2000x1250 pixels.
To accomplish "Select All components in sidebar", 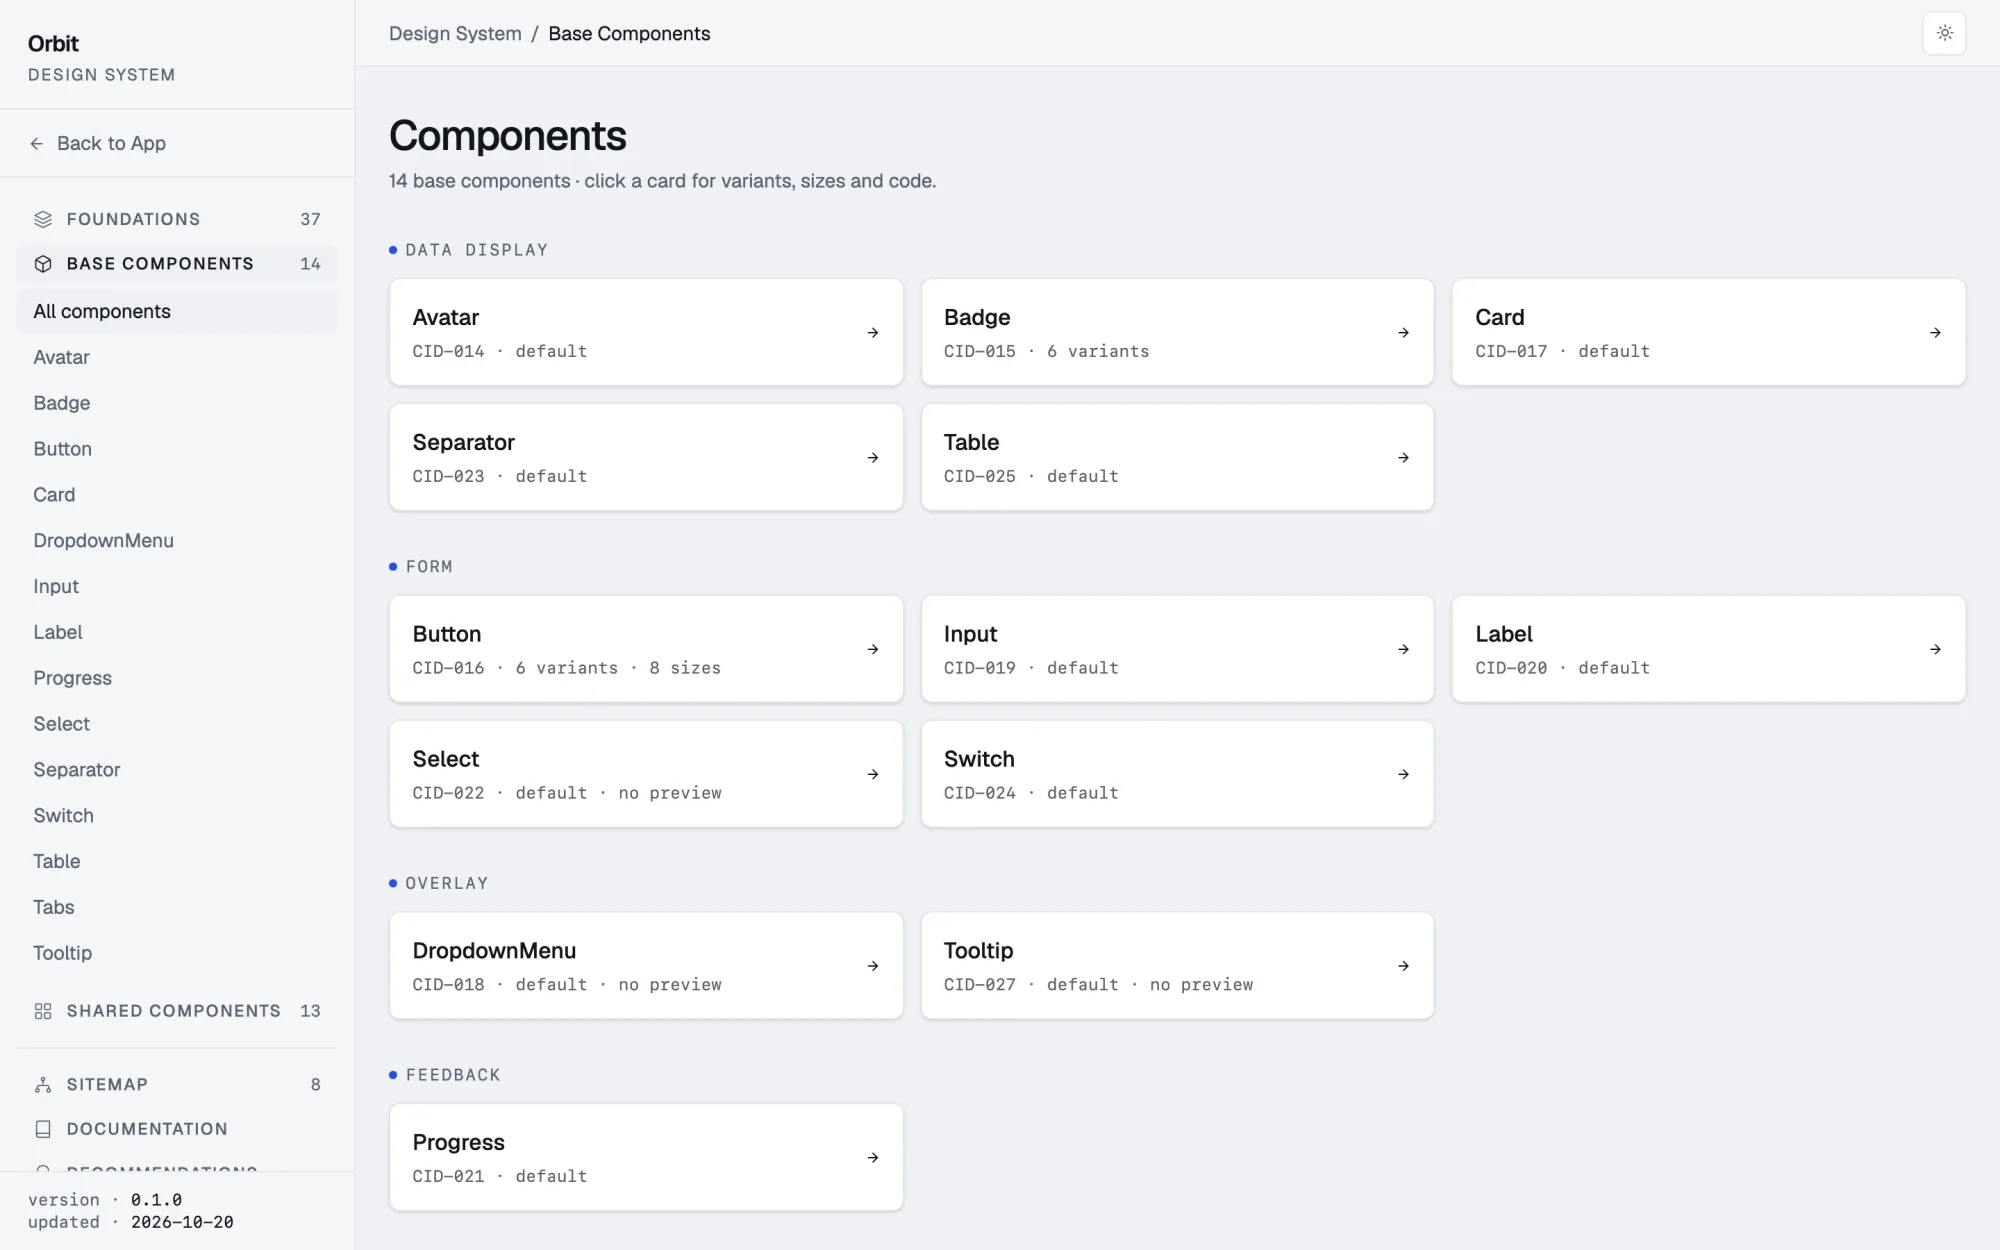I will tap(177, 312).
